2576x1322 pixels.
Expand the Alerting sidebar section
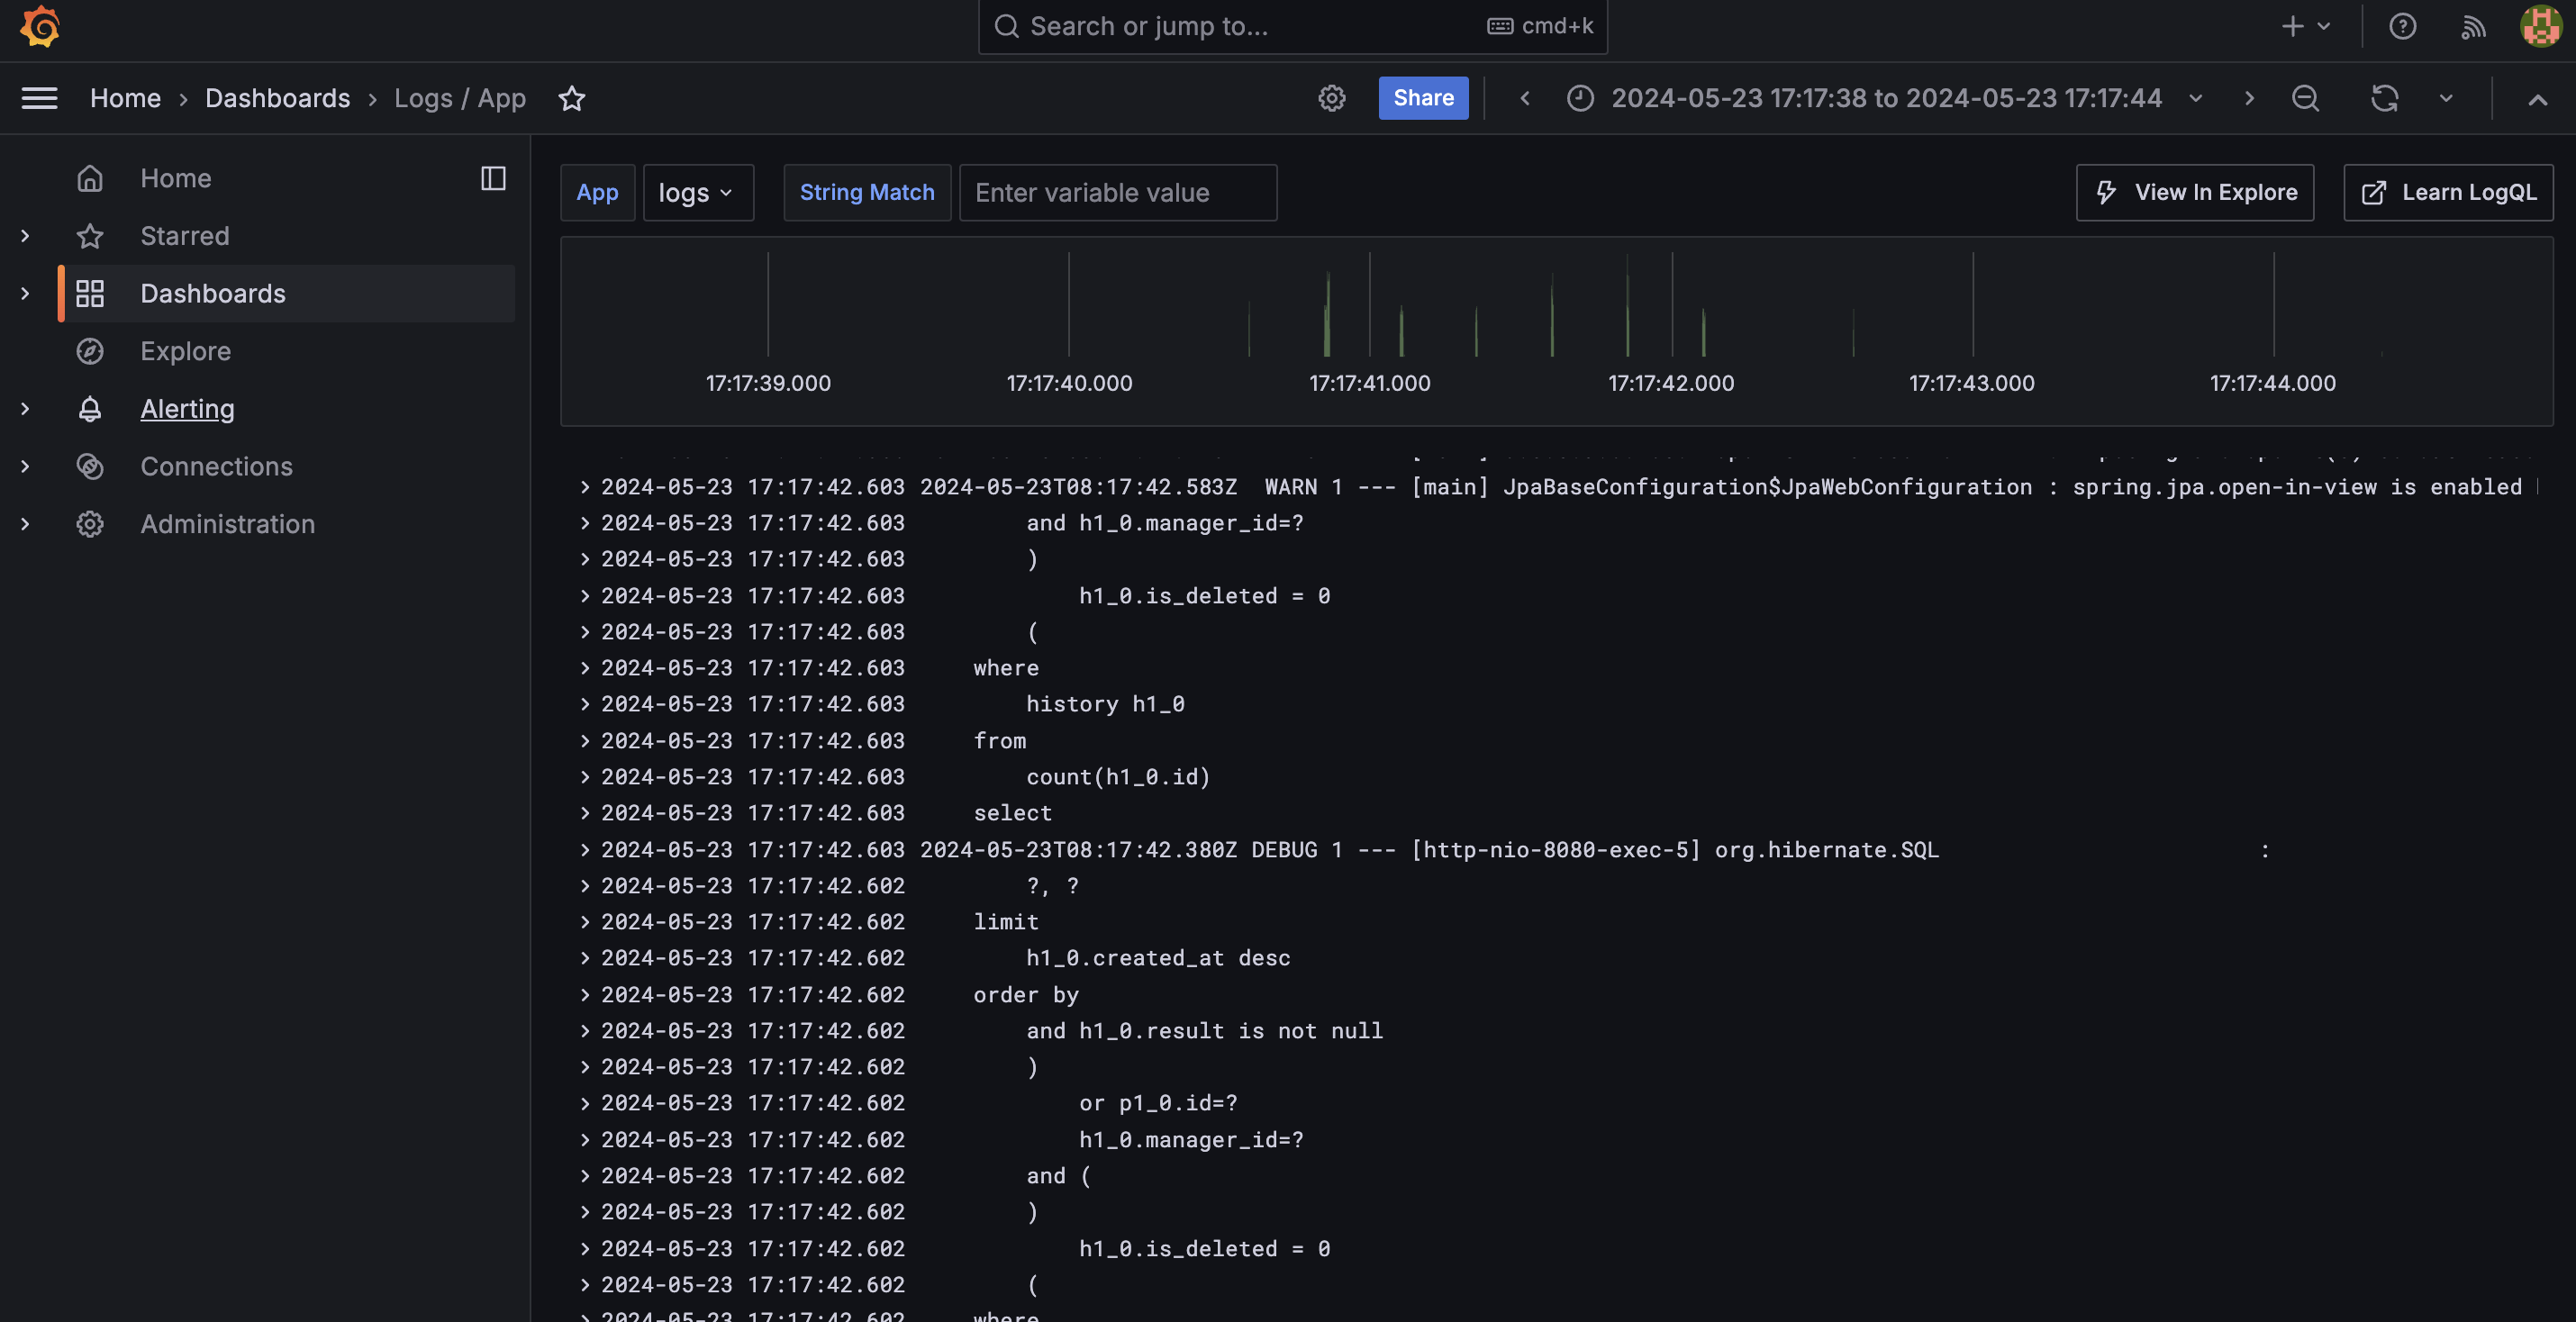[x=25, y=409]
